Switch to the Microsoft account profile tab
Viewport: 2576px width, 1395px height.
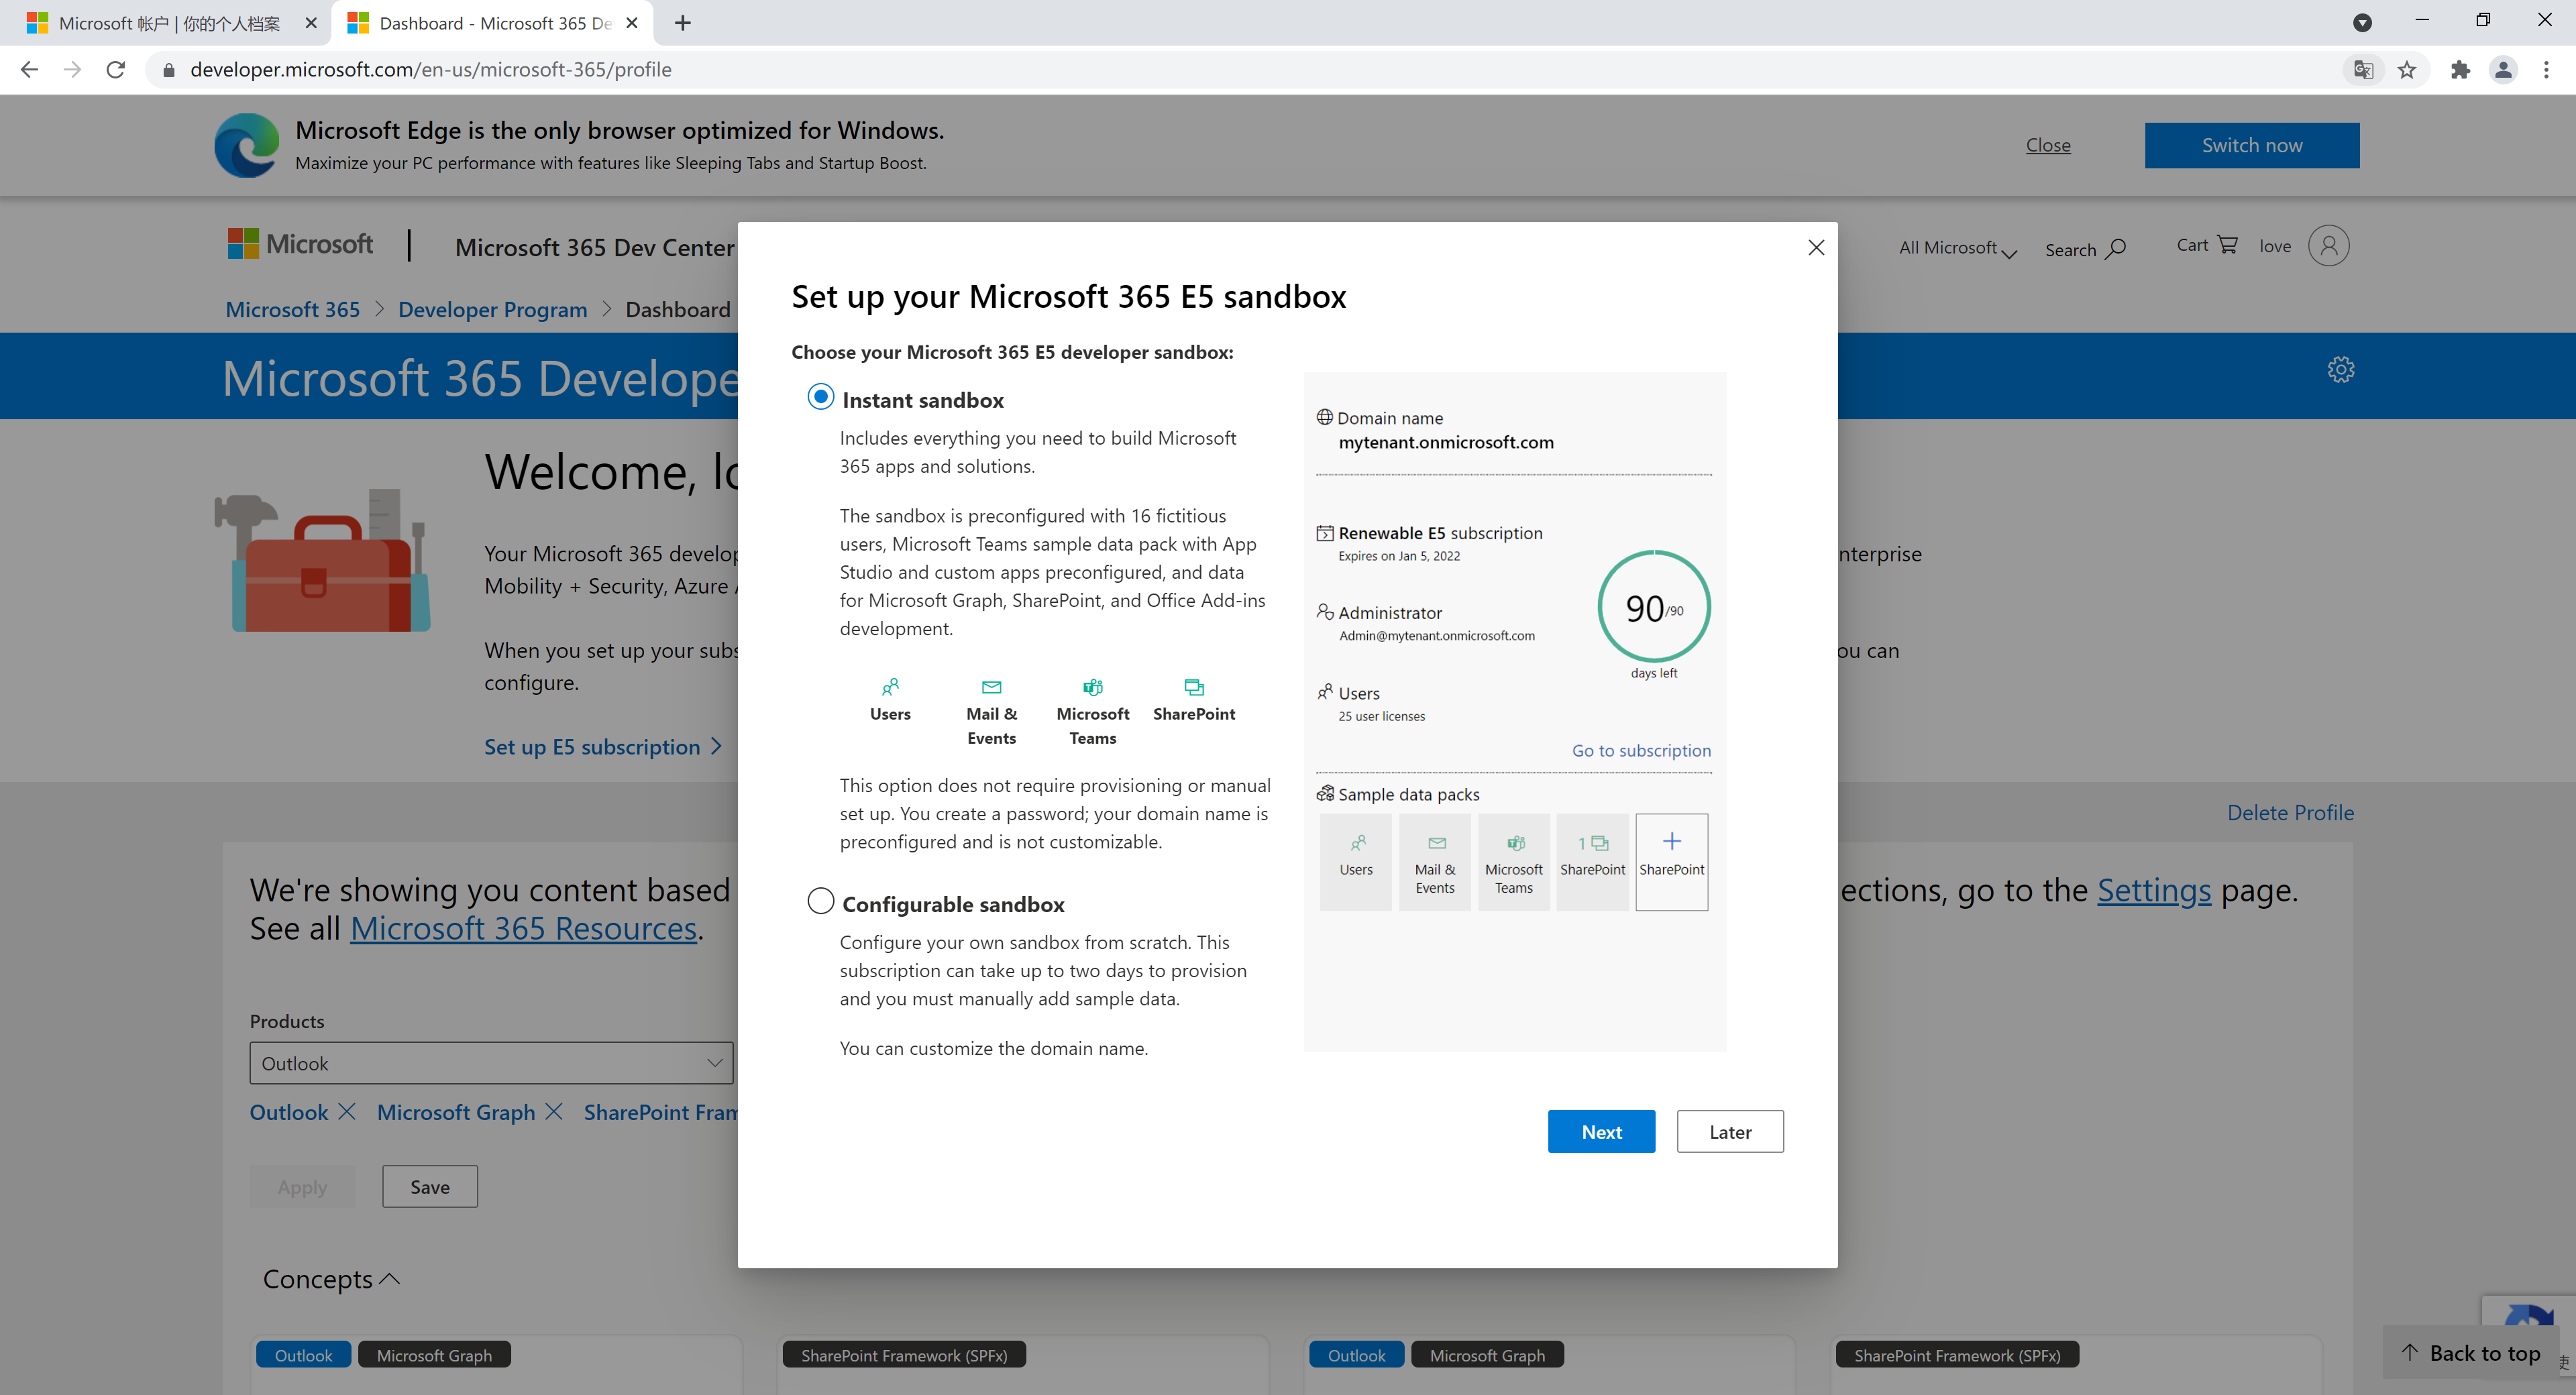tap(168, 23)
